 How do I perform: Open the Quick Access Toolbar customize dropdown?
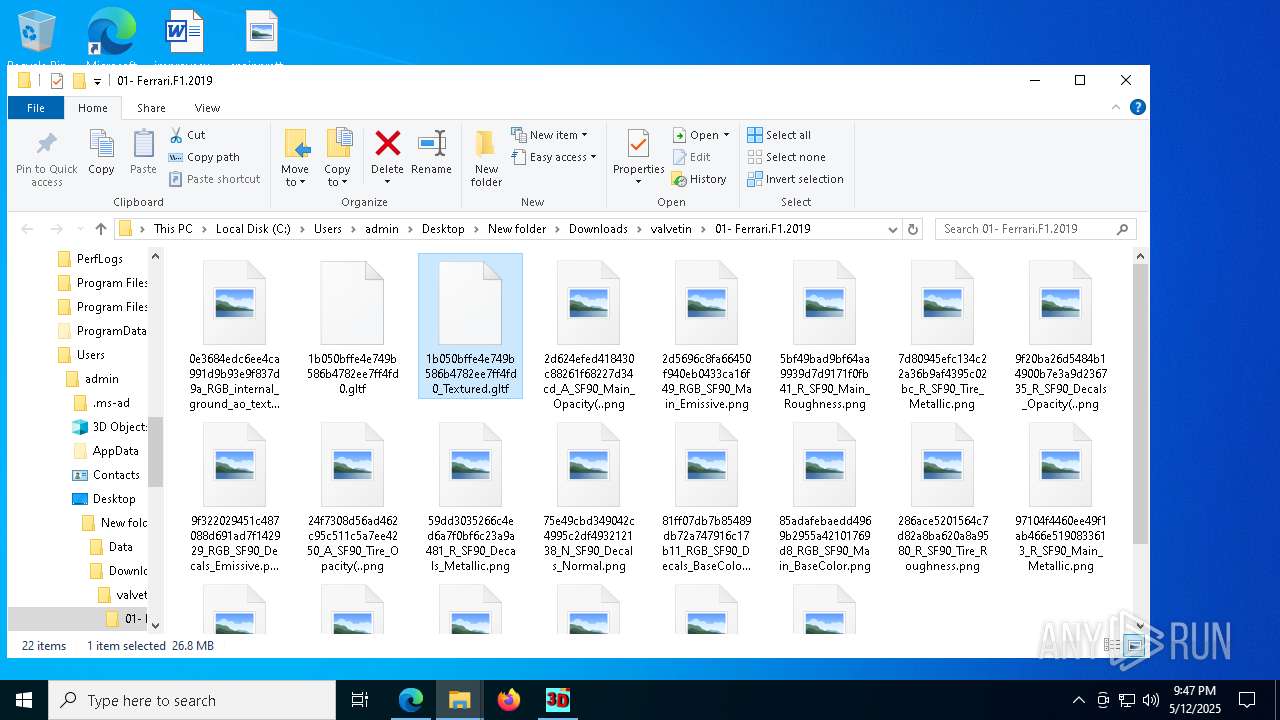(97, 81)
